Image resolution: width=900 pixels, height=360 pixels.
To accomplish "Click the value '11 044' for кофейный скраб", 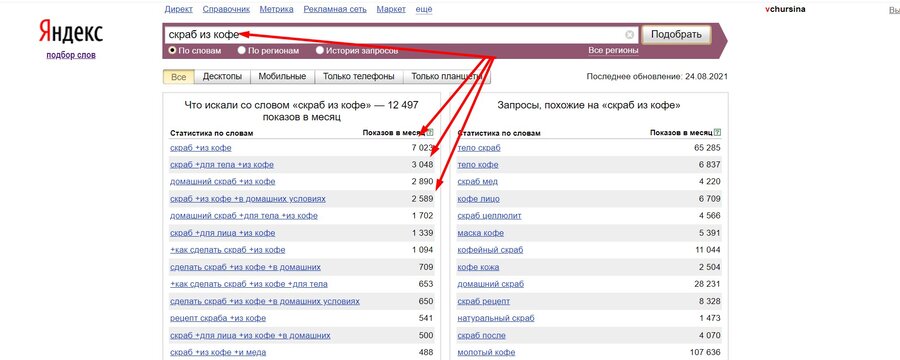I will click(707, 250).
